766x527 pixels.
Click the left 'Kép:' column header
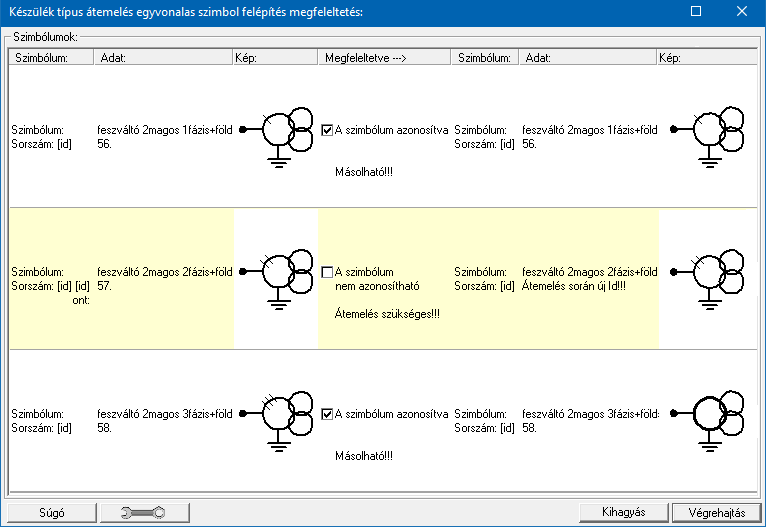(x=275, y=58)
